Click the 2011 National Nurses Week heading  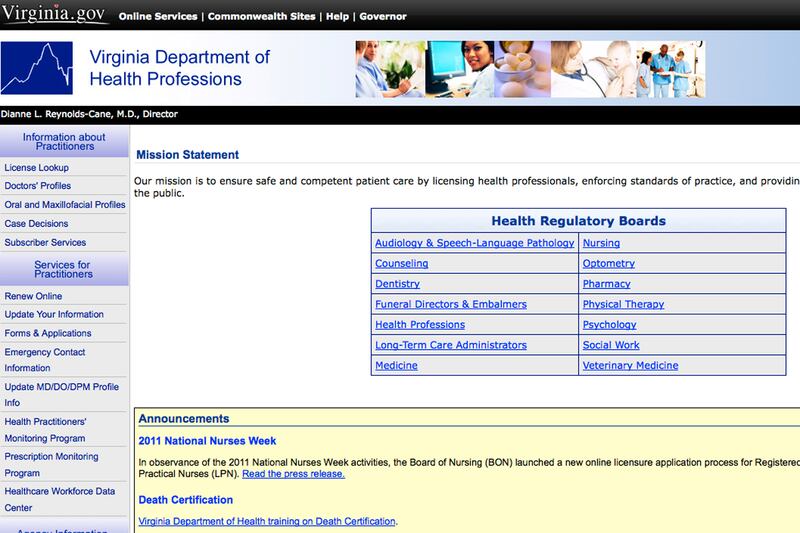(x=207, y=441)
